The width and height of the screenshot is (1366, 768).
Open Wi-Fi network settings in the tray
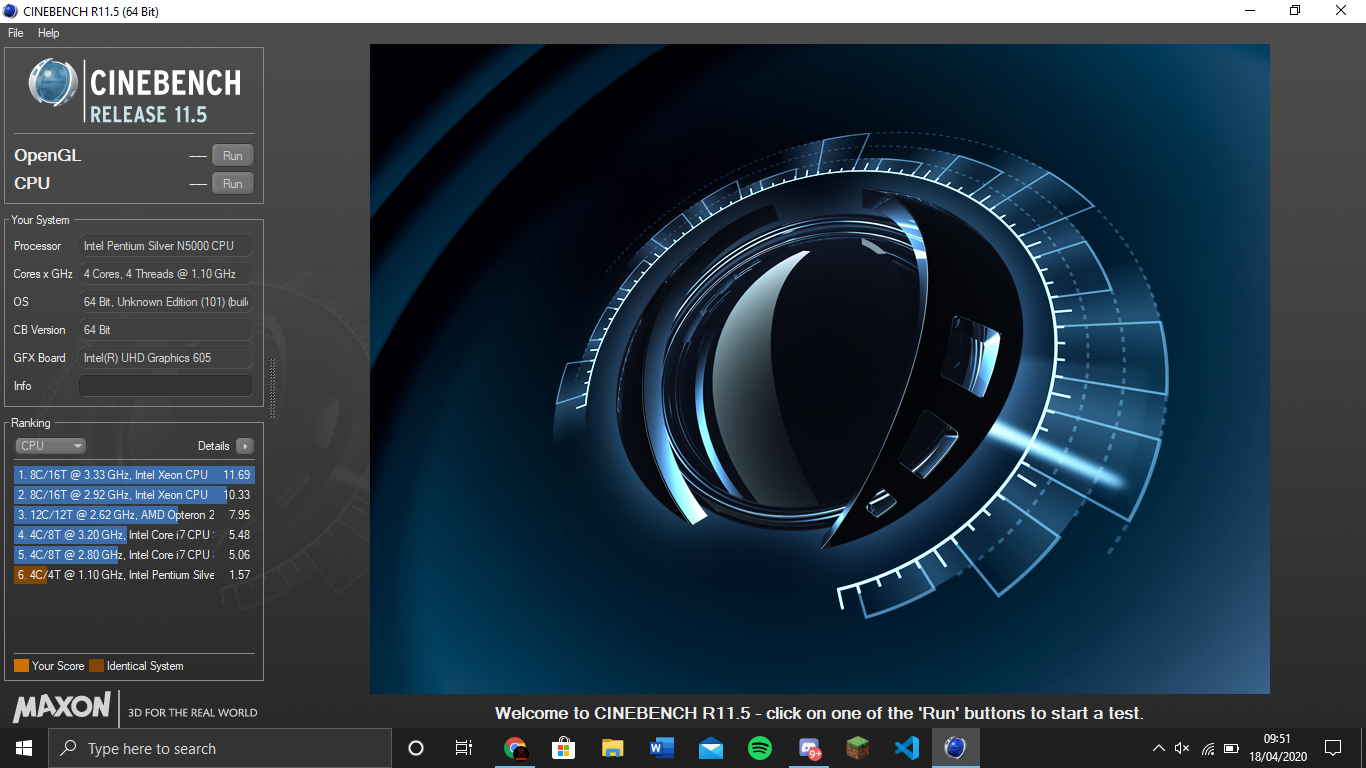[x=1207, y=748]
